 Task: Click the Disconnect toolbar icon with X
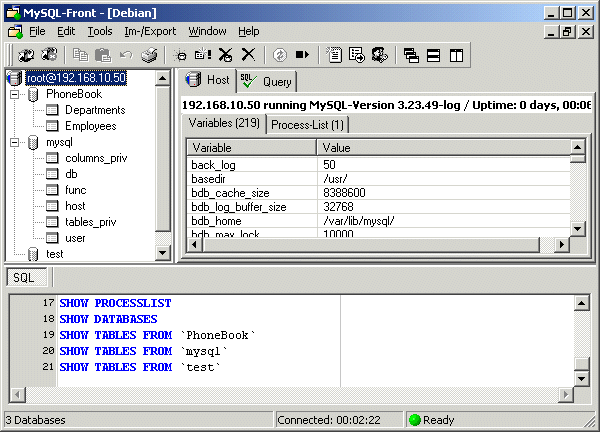pyautogui.click(x=49, y=55)
